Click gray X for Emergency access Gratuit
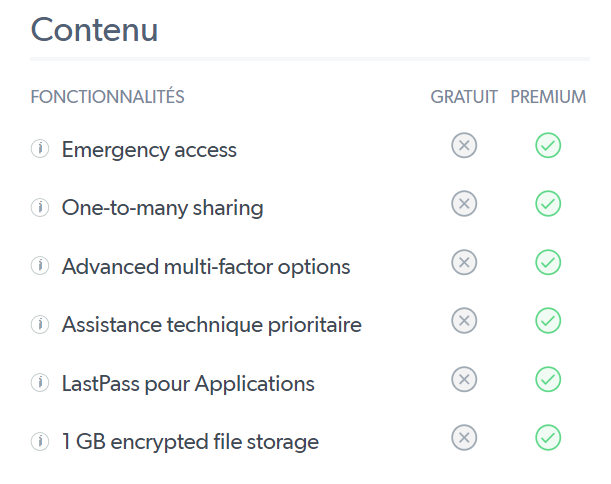This screenshot has height=484, width=611. coord(464,146)
